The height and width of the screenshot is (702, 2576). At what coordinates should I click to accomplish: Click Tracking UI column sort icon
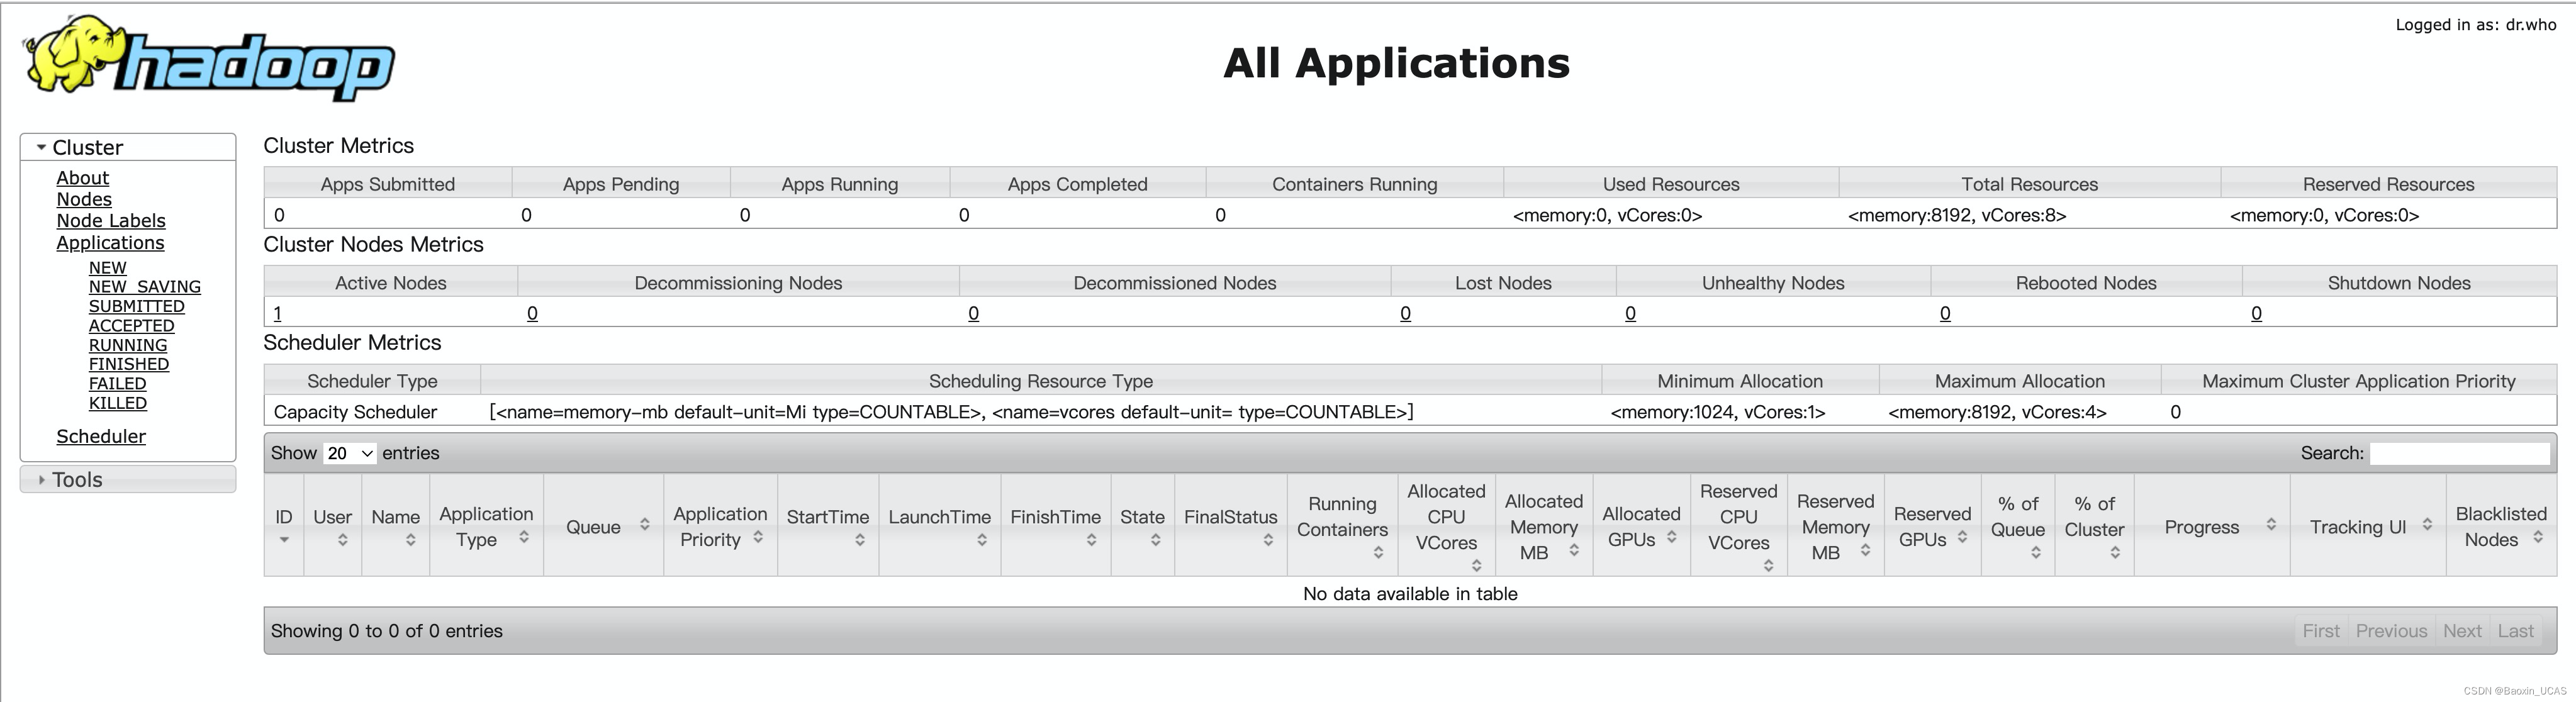[x=2427, y=525]
